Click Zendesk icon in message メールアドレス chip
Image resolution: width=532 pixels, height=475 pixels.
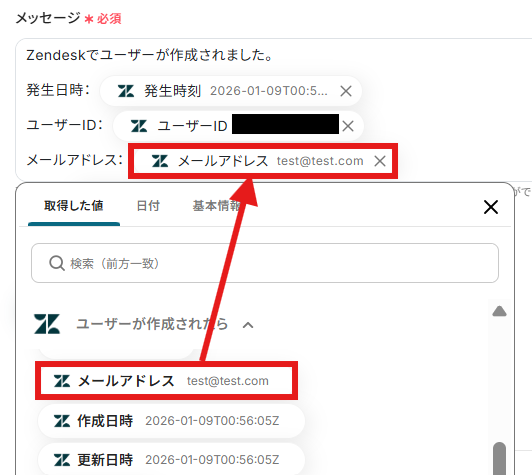point(160,161)
